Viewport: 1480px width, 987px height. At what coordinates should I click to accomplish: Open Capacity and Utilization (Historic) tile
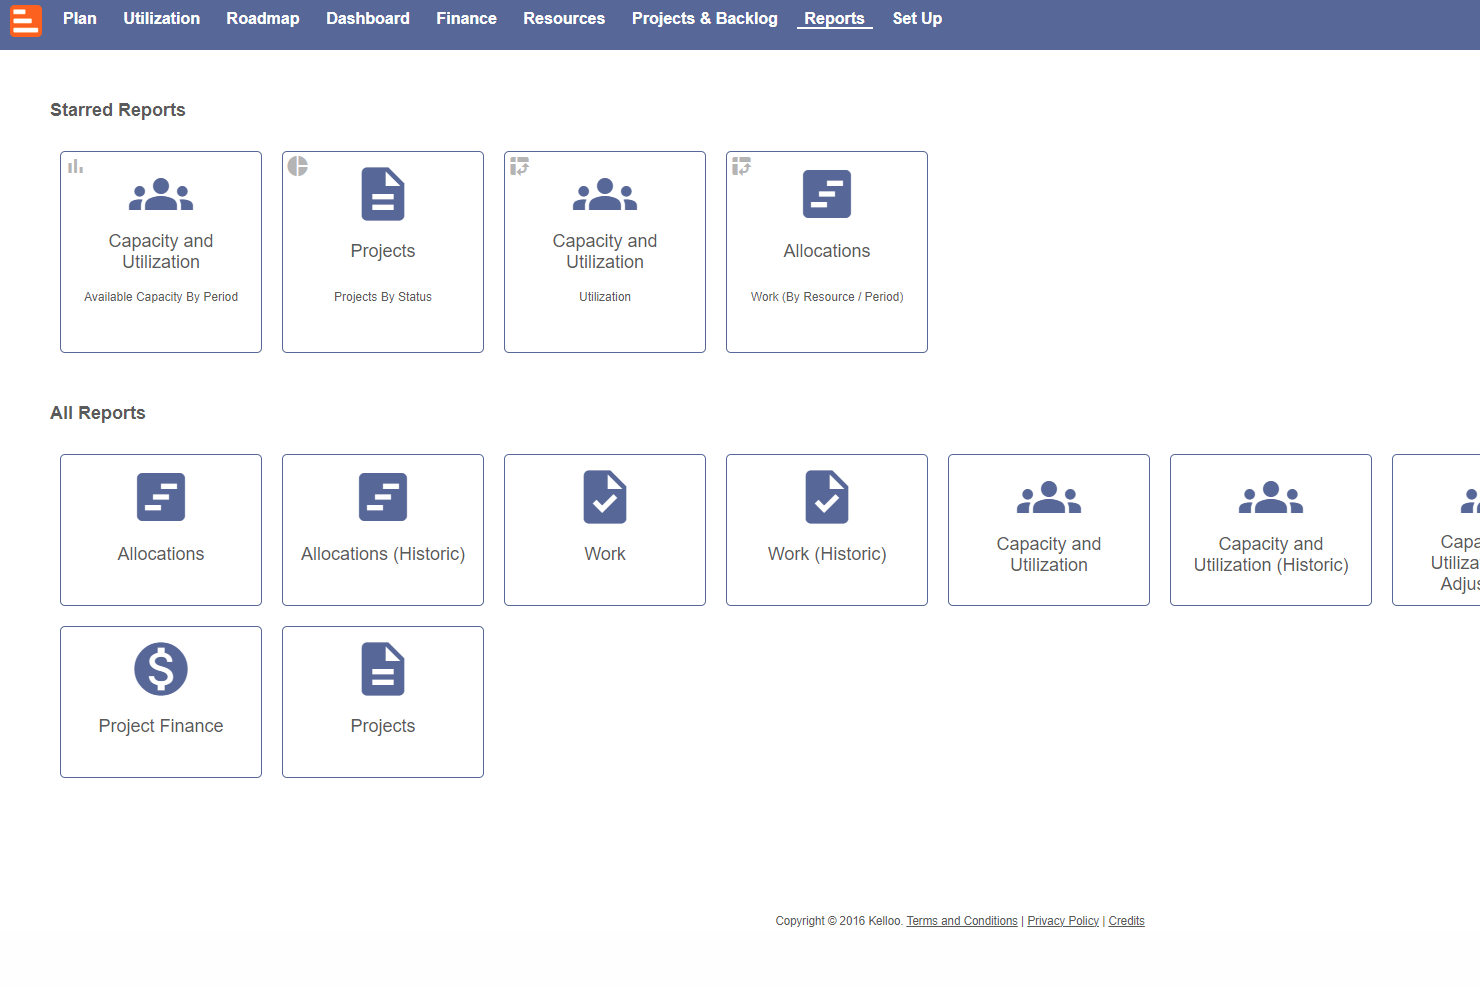coord(1271,530)
